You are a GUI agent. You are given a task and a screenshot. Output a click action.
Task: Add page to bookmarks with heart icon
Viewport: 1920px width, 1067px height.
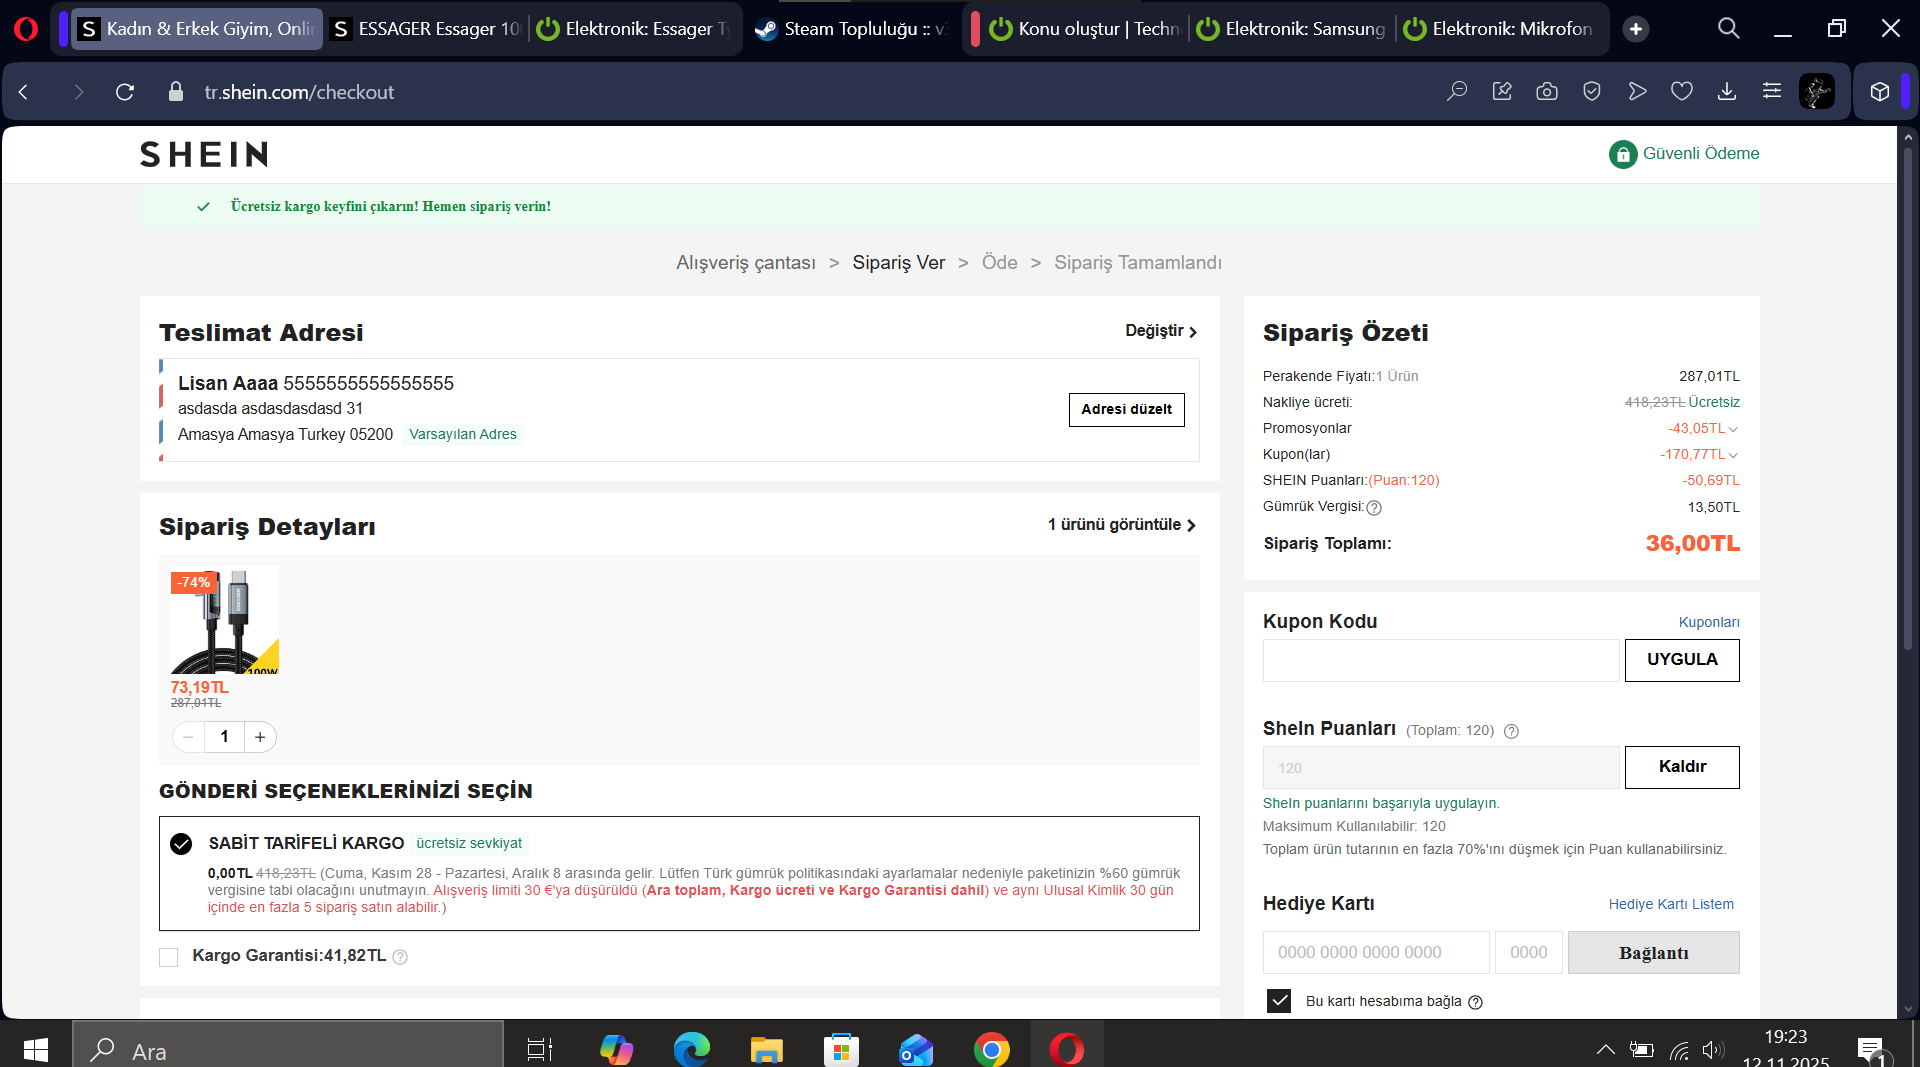tap(1682, 92)
